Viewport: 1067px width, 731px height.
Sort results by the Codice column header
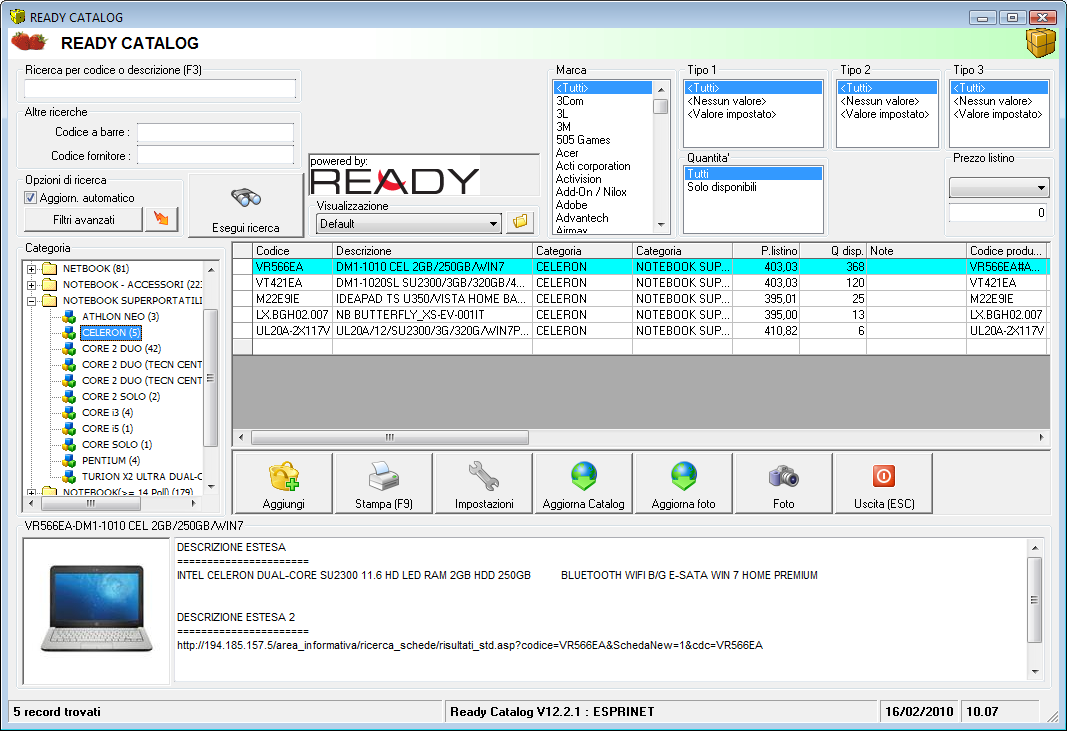coord(293,250)
